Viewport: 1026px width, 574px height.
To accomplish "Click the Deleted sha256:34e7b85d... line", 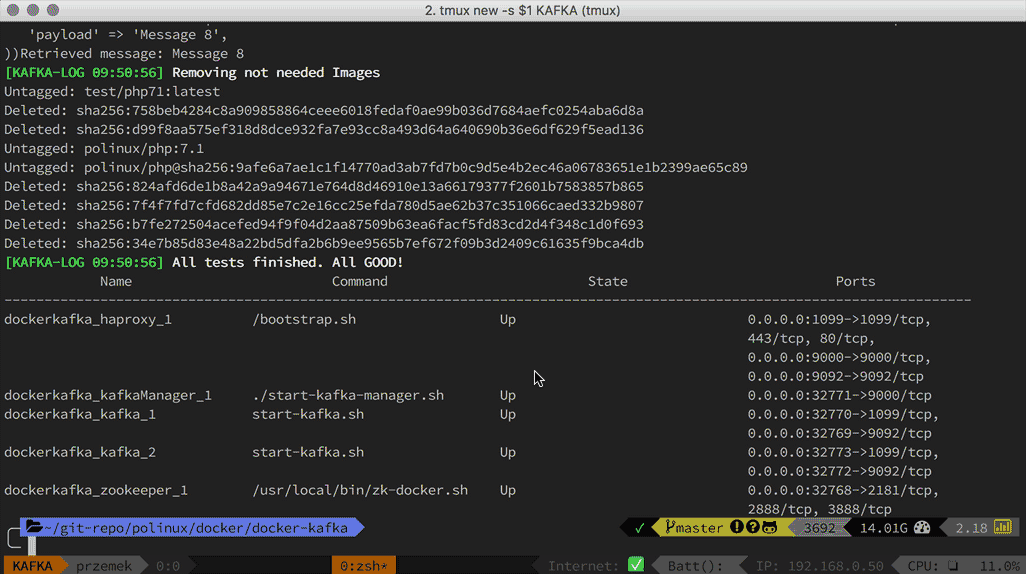I will click(x=324, y=243).
